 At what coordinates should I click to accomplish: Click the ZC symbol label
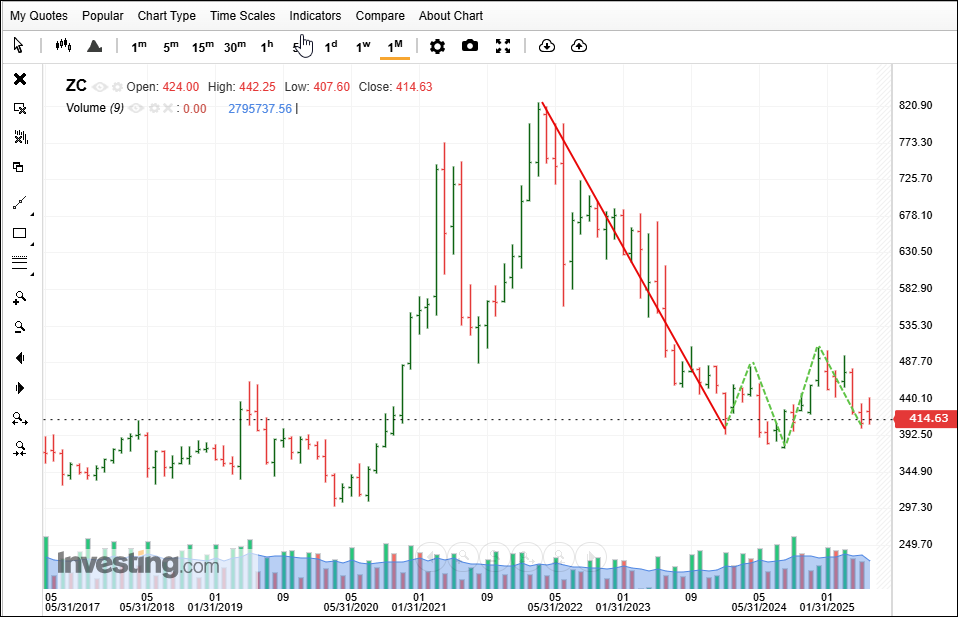click(x=76, y=86)
